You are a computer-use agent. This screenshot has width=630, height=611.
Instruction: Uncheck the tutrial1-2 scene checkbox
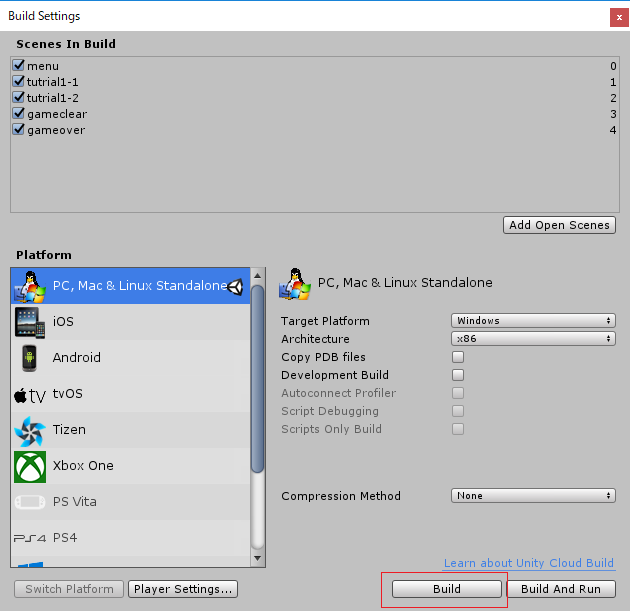click(x=18, y=97)
